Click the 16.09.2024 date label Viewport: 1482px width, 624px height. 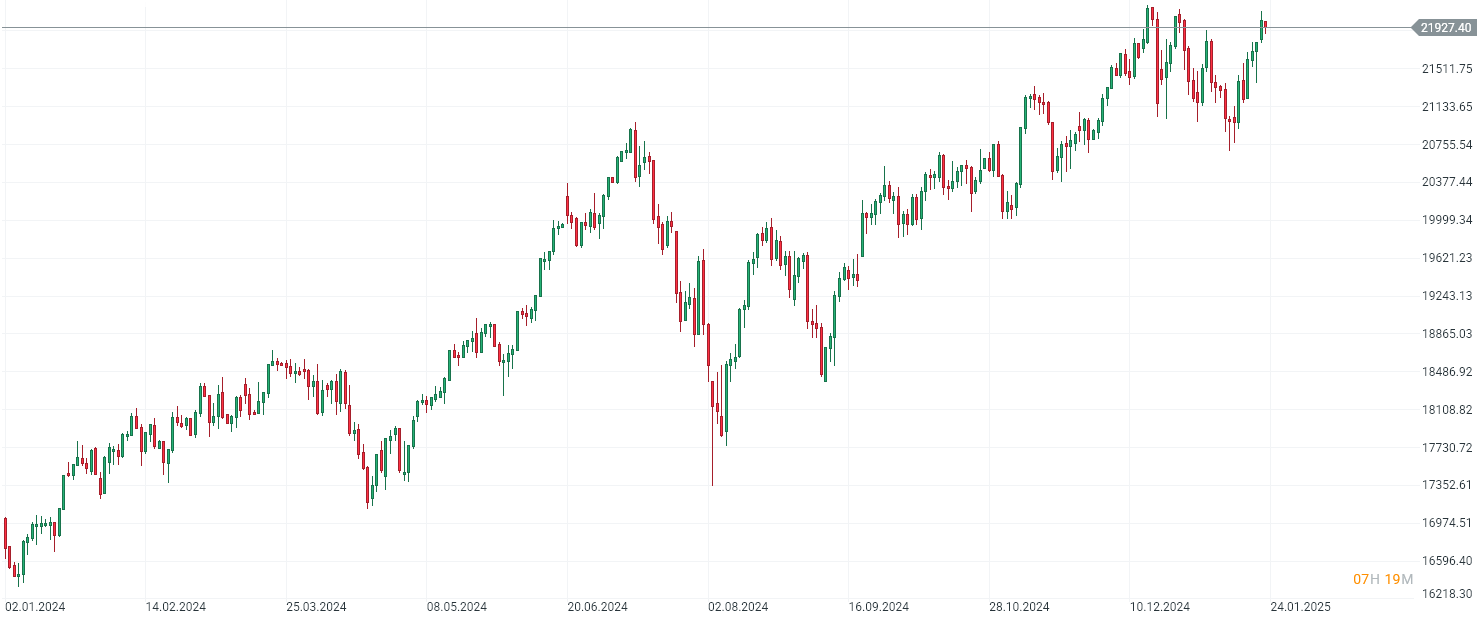879,607
